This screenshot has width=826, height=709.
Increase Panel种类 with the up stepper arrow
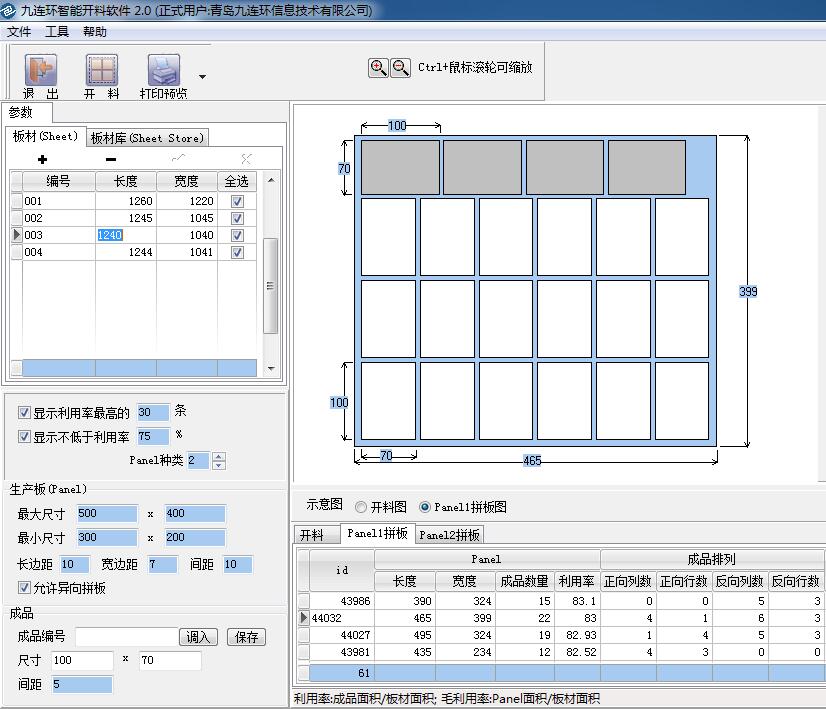pyautogui.click(x=218, y=455)
